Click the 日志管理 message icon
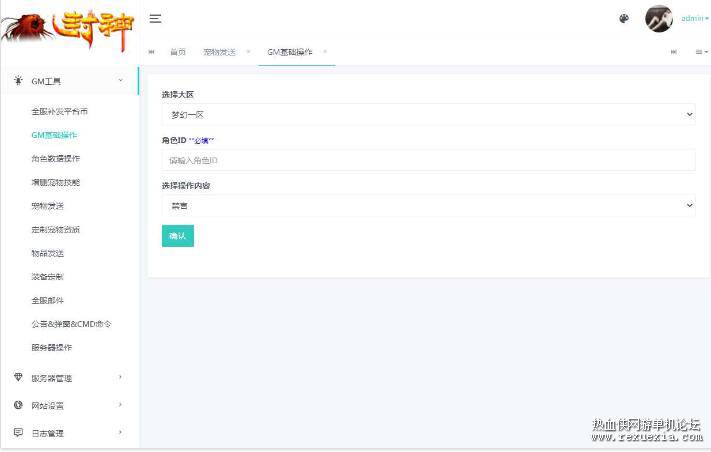 18,433
